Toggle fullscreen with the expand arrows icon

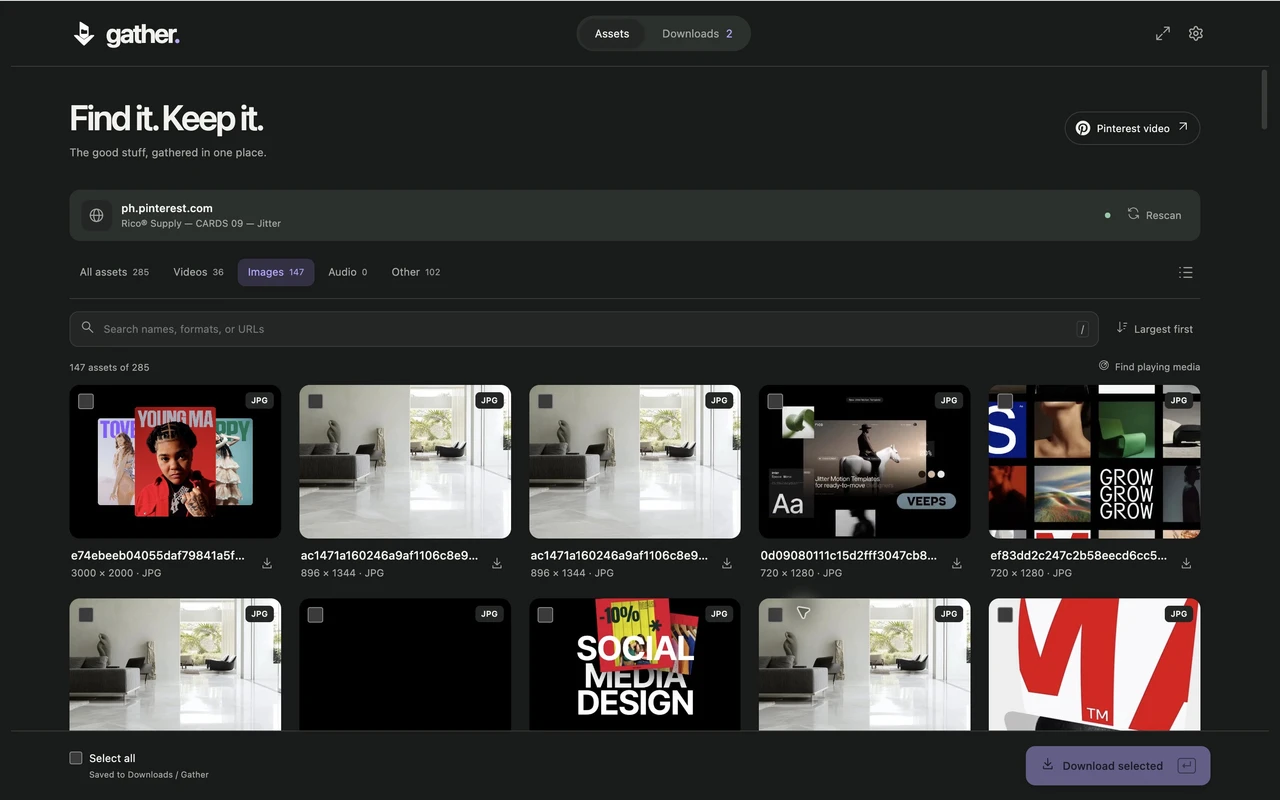point(1163,33)
